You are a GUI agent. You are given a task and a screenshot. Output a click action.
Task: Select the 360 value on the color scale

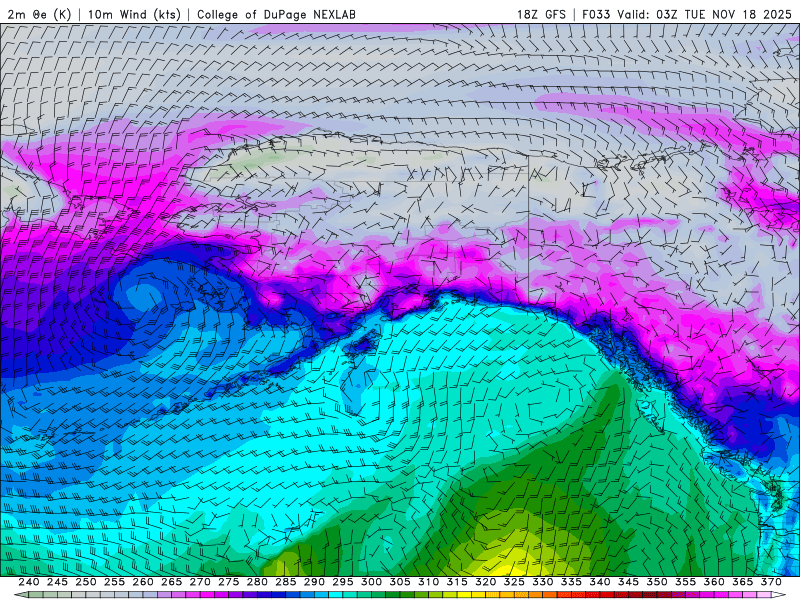coord(714,582)
